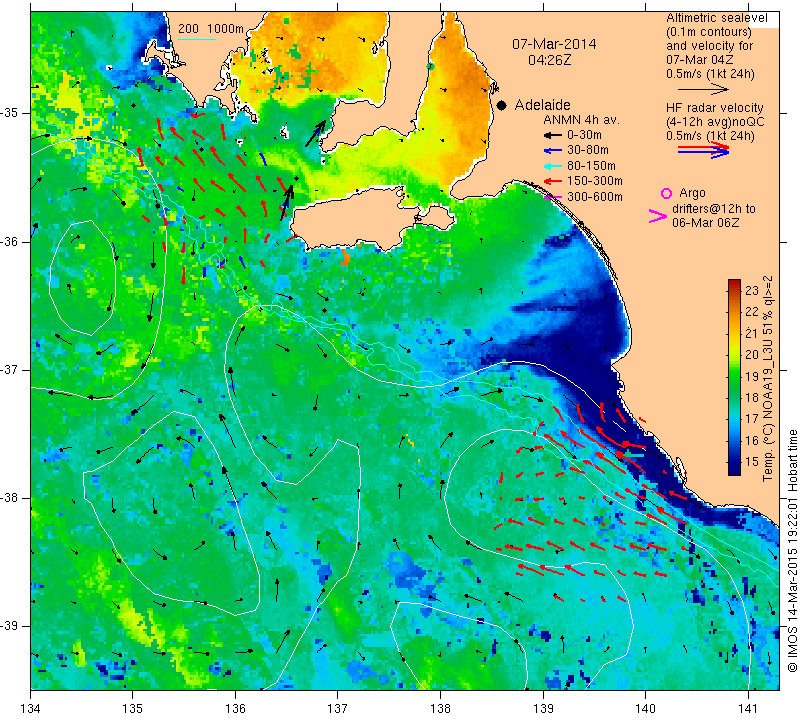Click the ANMN 4h av. heading
The height and width of the screenshot is (720, 800).
tap(582, 120)
